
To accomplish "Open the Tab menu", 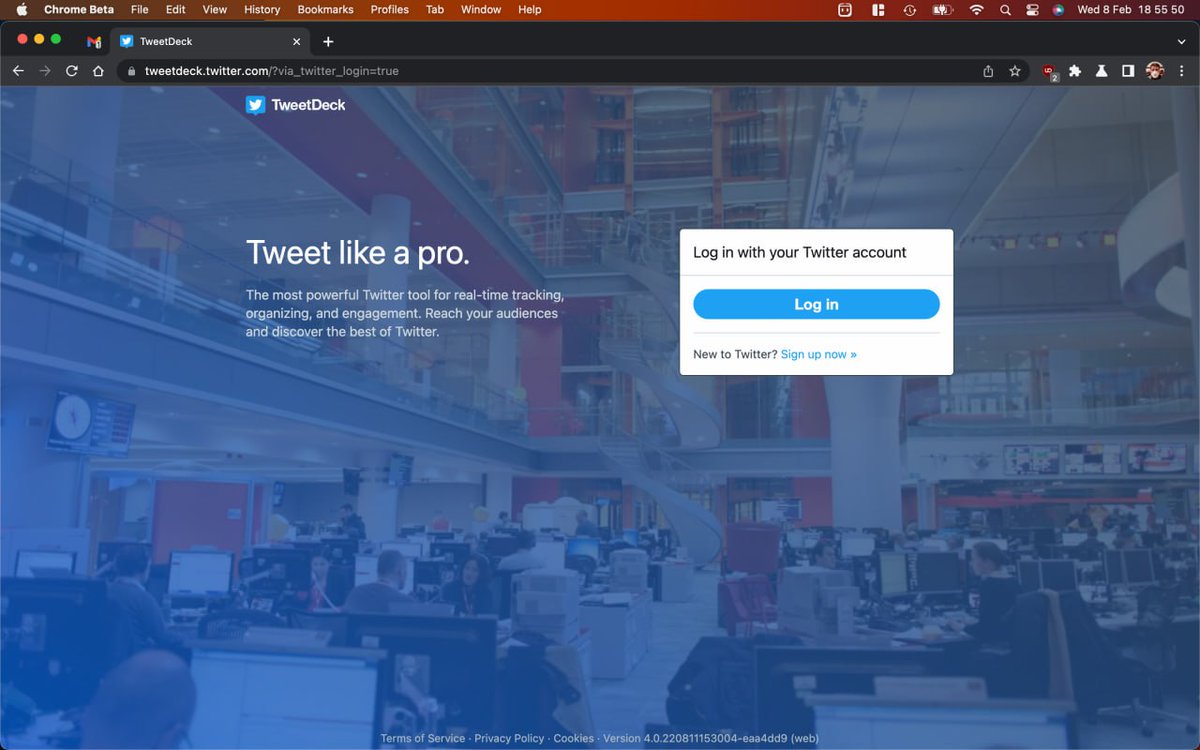I will (435, 10).
